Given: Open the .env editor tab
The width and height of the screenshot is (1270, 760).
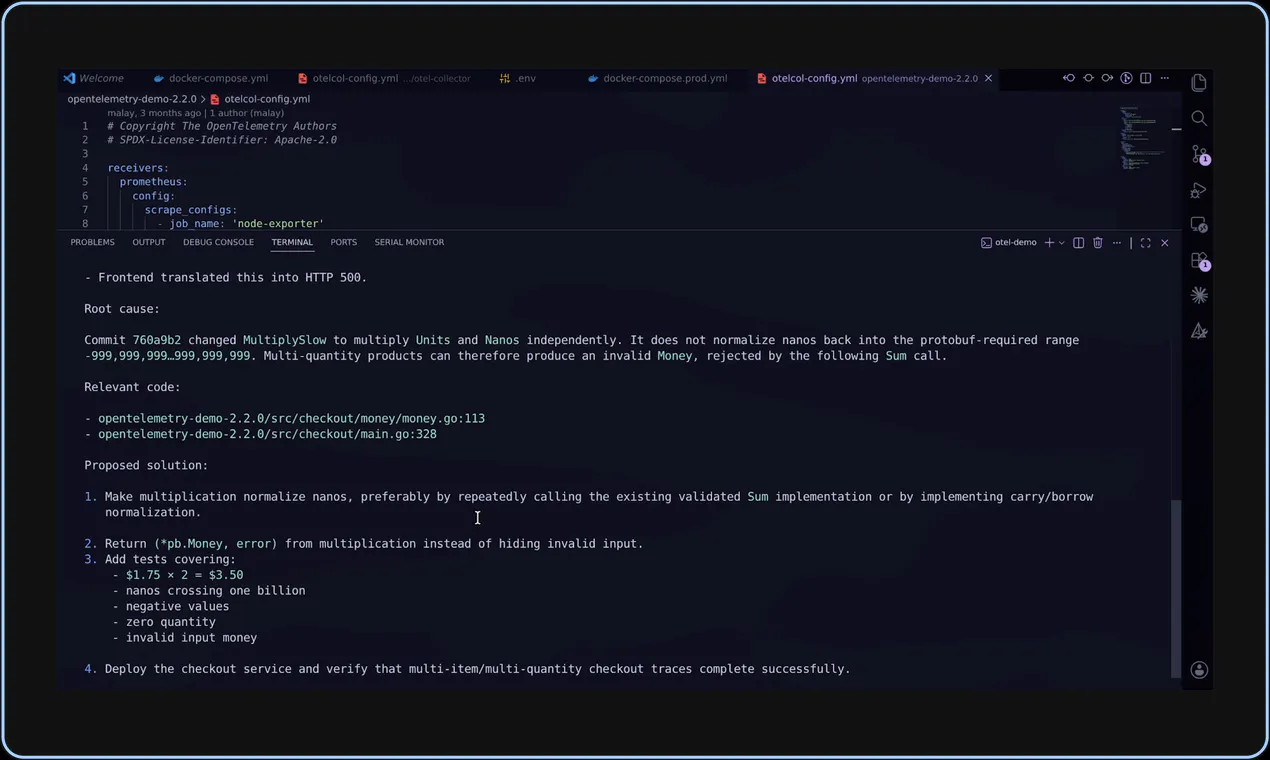Looking at the screenshot, I should point(519,78).
